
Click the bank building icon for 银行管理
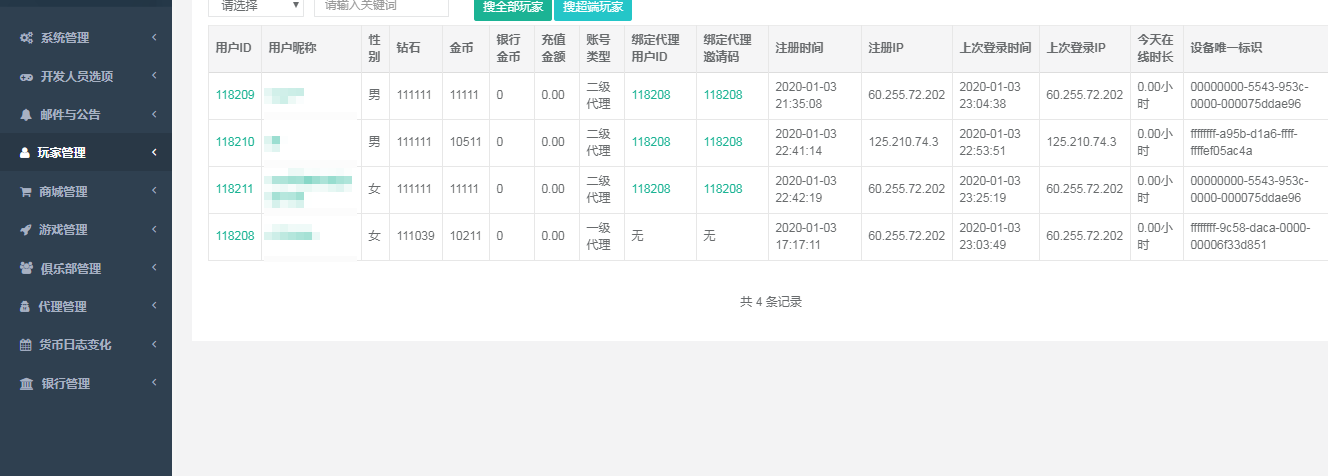coord(27,384)
